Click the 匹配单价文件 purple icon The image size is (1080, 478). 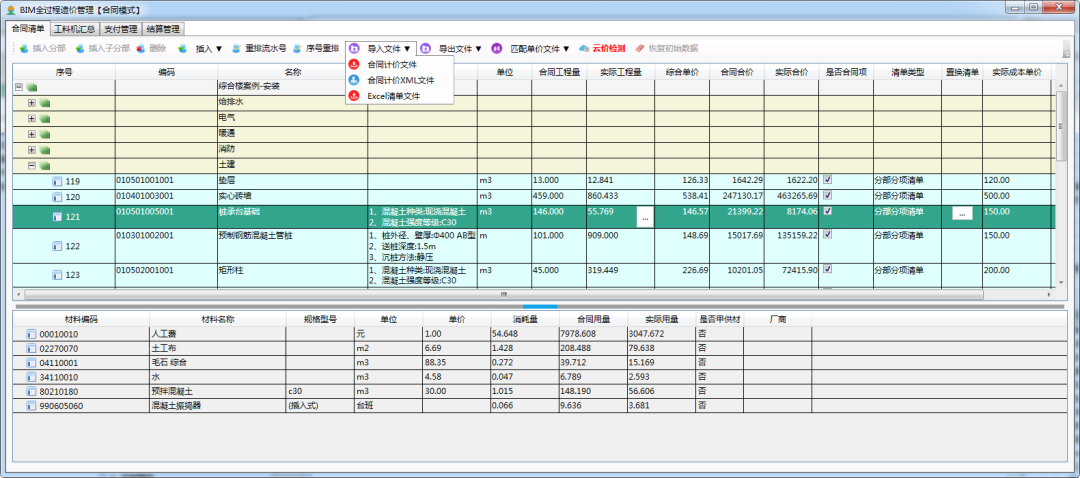497,48
